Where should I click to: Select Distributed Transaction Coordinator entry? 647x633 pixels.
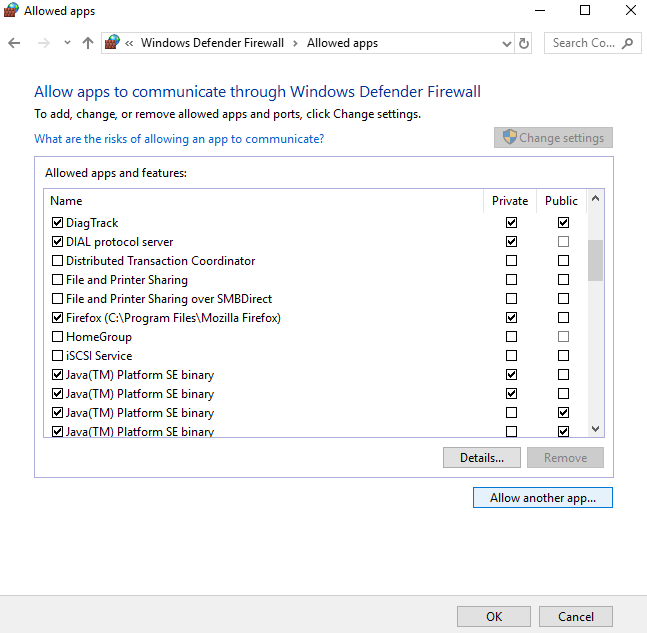point(161,261)
